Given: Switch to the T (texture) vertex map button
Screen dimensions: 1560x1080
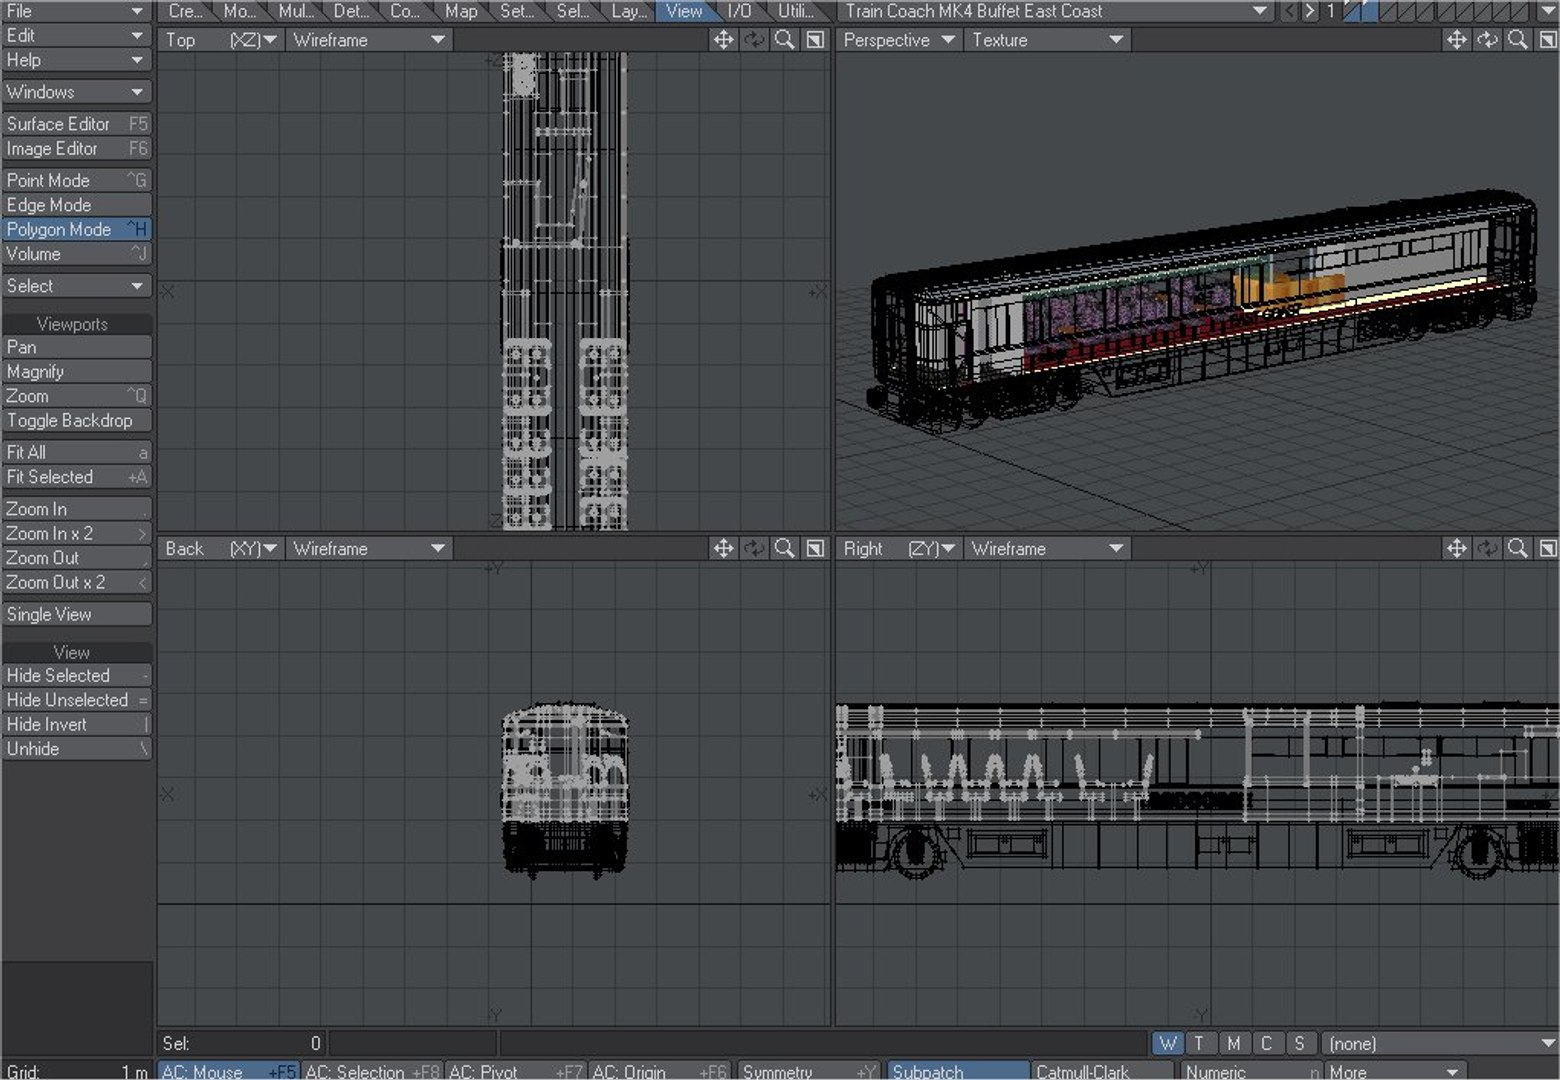Looking at the screenshot, I should pos(1200,1043).
